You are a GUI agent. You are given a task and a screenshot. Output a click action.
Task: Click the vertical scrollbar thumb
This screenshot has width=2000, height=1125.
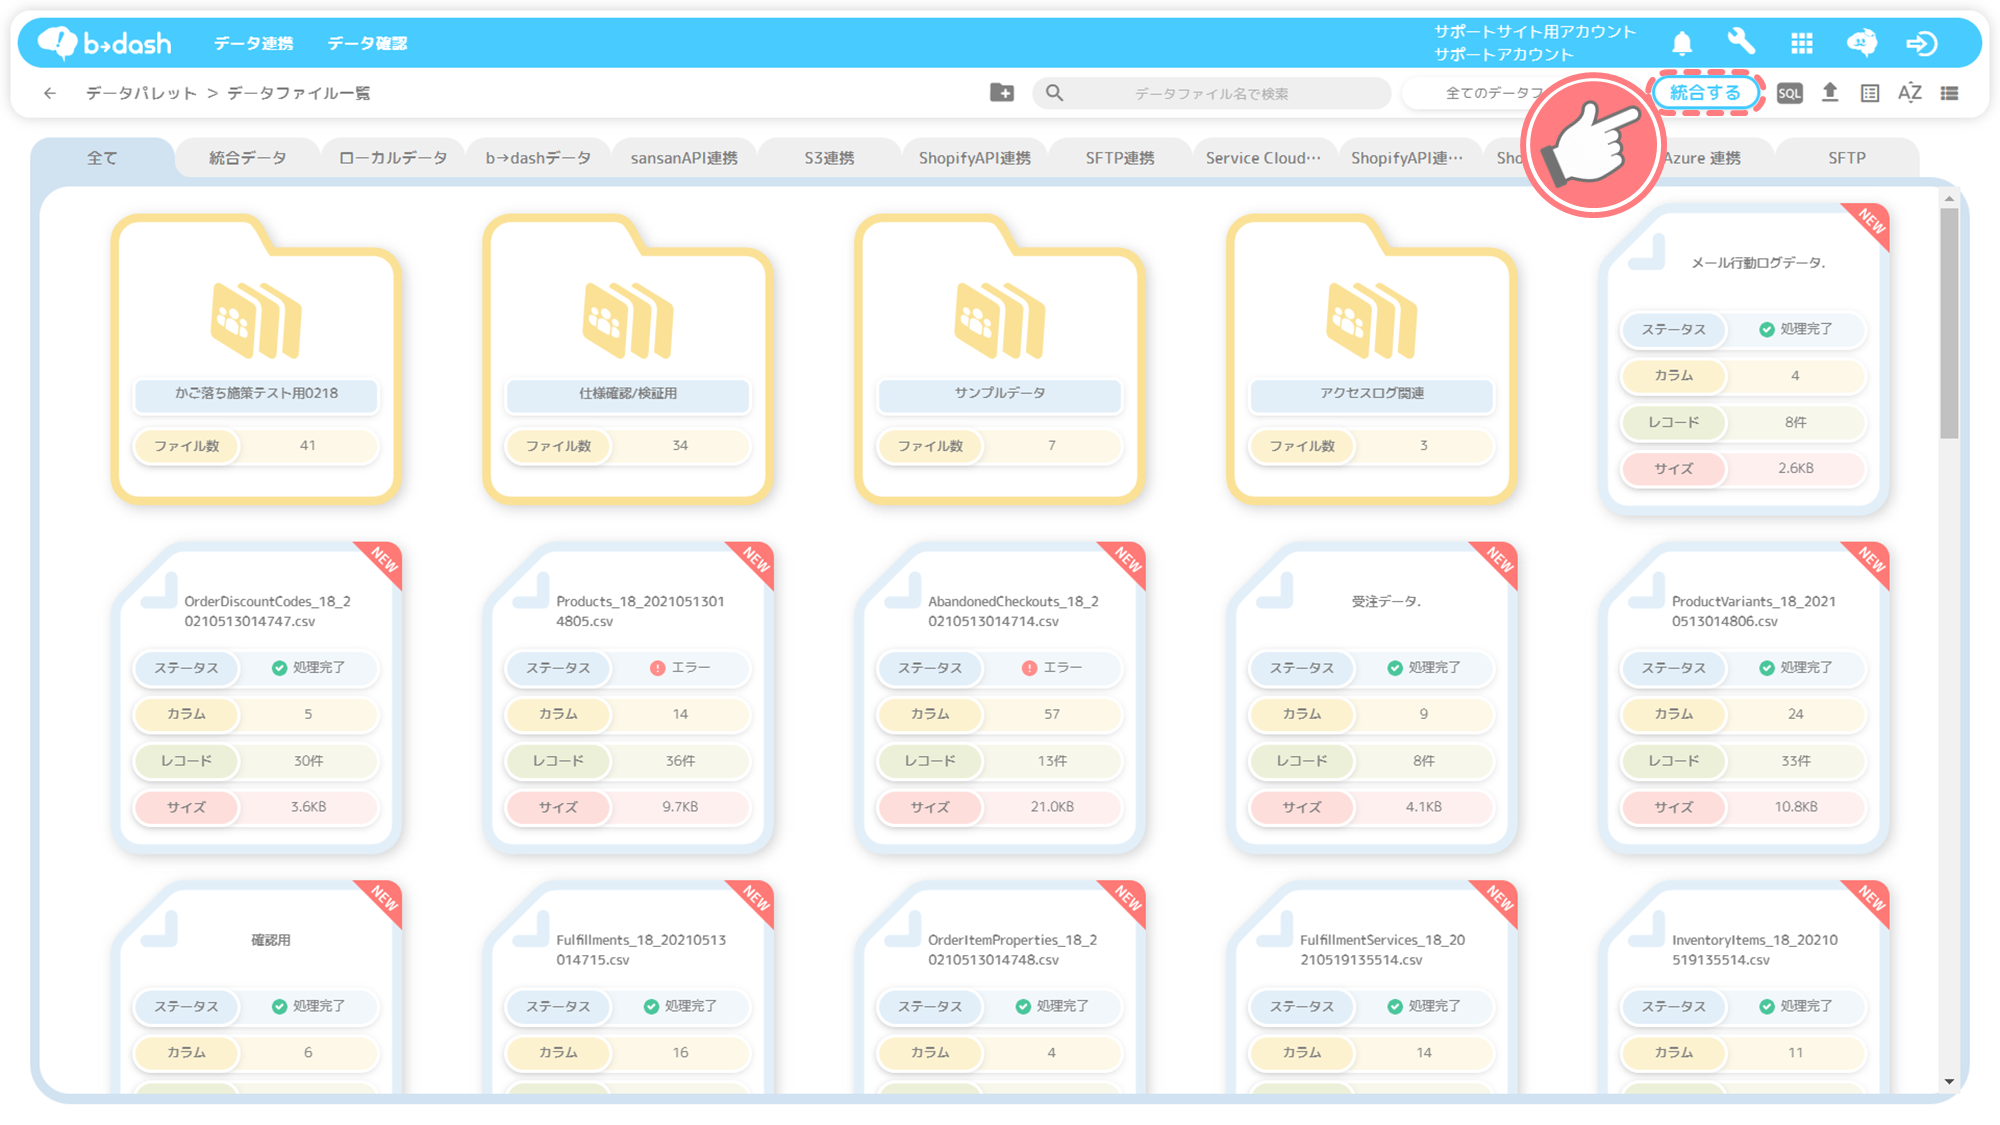point(1949,323)
